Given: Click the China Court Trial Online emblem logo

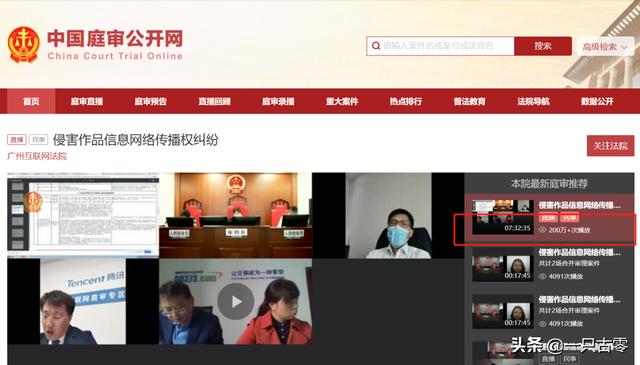Looking at the screenshot, I should click(24, 45).
